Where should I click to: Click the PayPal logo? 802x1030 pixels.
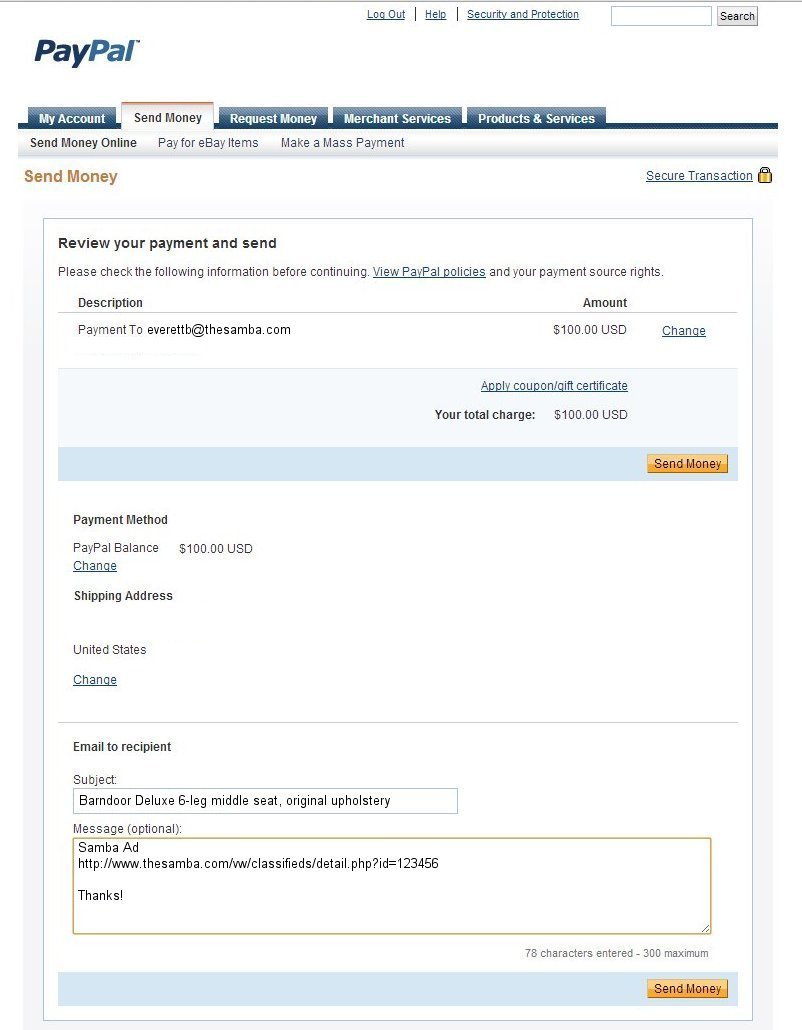87,53
